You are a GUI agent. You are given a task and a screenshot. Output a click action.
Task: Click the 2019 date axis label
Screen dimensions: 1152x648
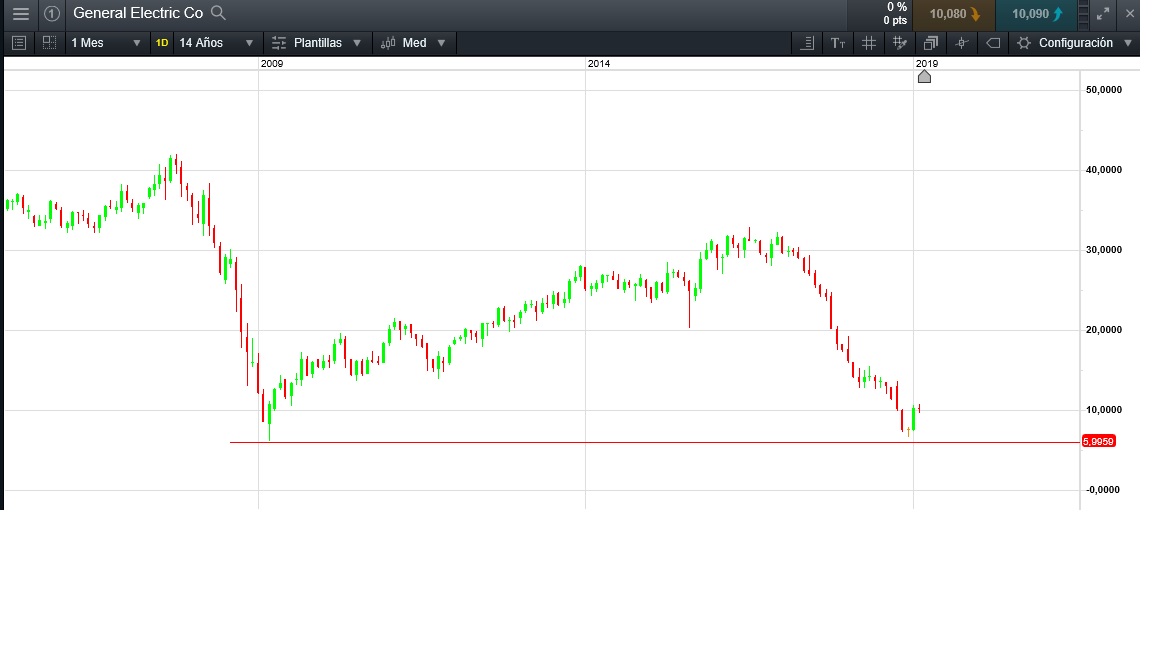point(926,63)
